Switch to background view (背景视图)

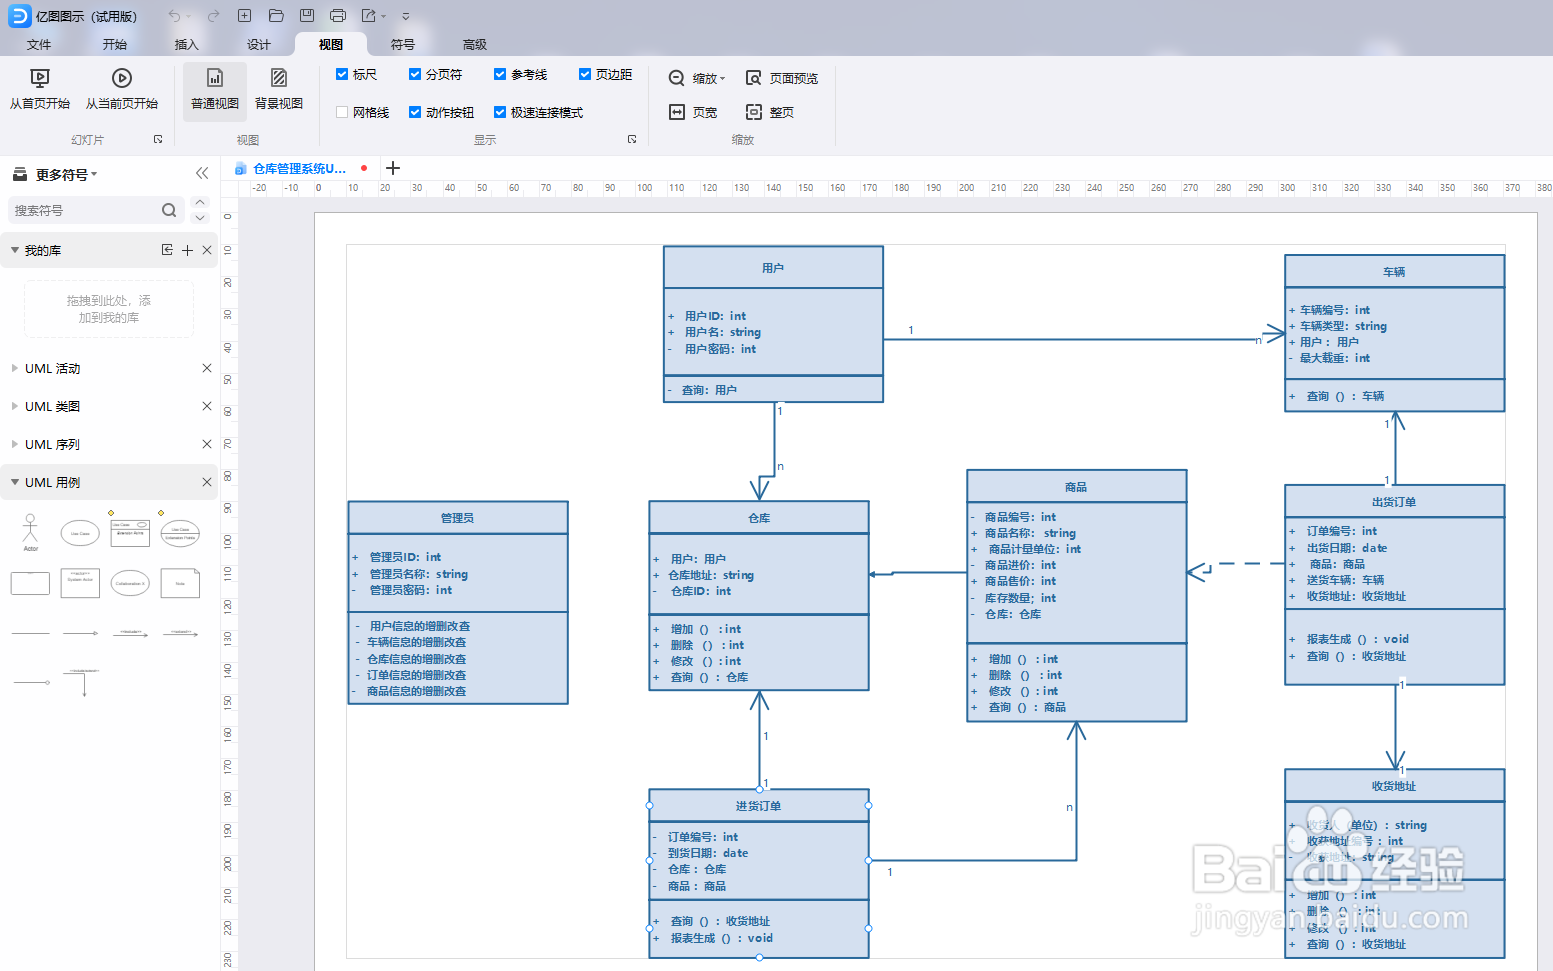click(x=279, y=90)
